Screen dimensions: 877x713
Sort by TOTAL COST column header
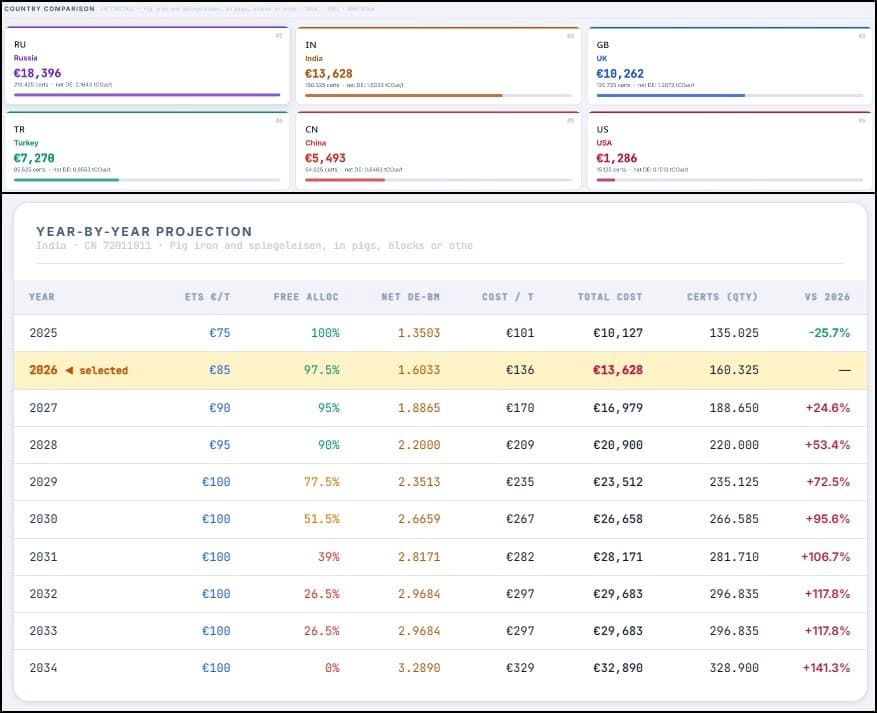point(610,297)
